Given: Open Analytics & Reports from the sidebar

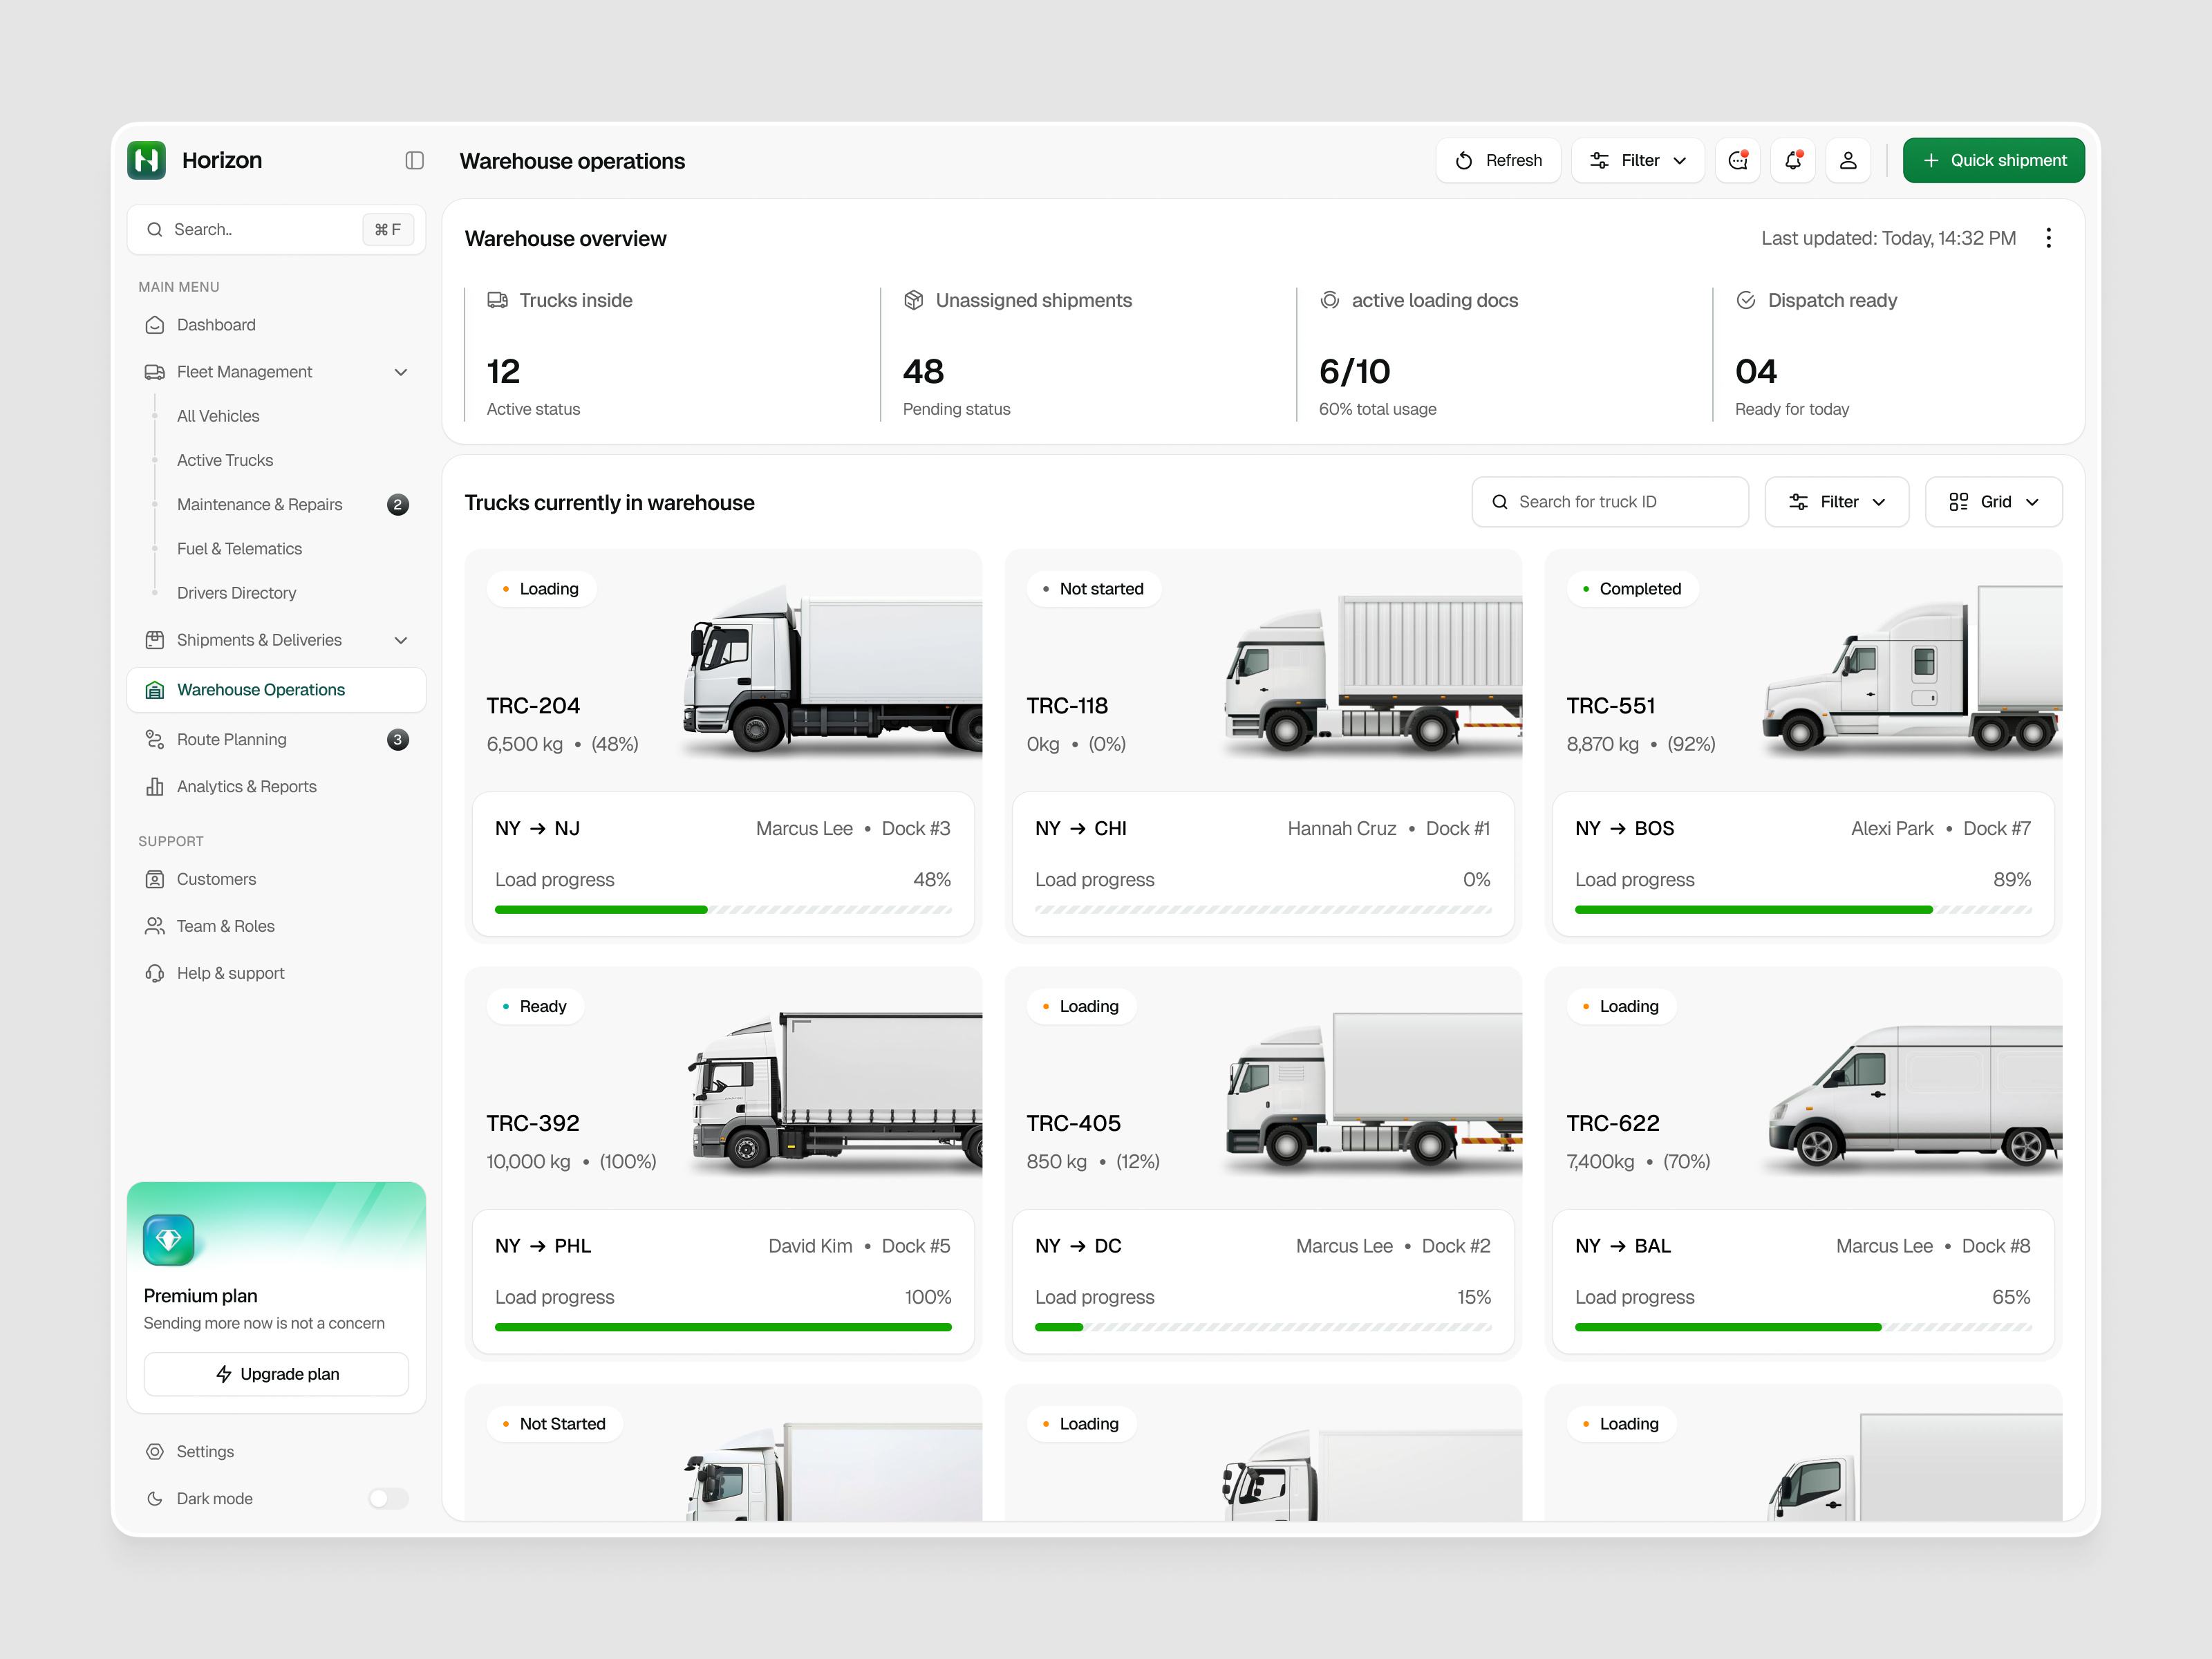Looking at the screenshot, I should coord(246,786).
